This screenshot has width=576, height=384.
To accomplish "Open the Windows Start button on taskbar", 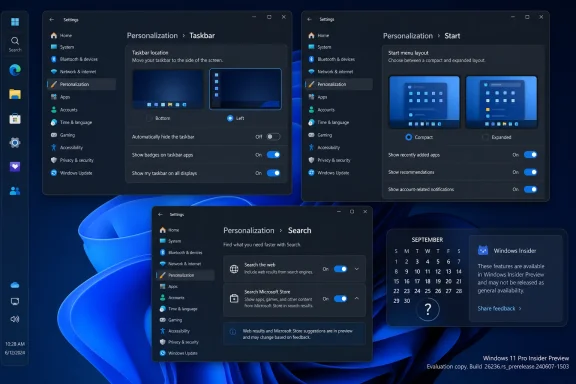I will pos(15,22).
